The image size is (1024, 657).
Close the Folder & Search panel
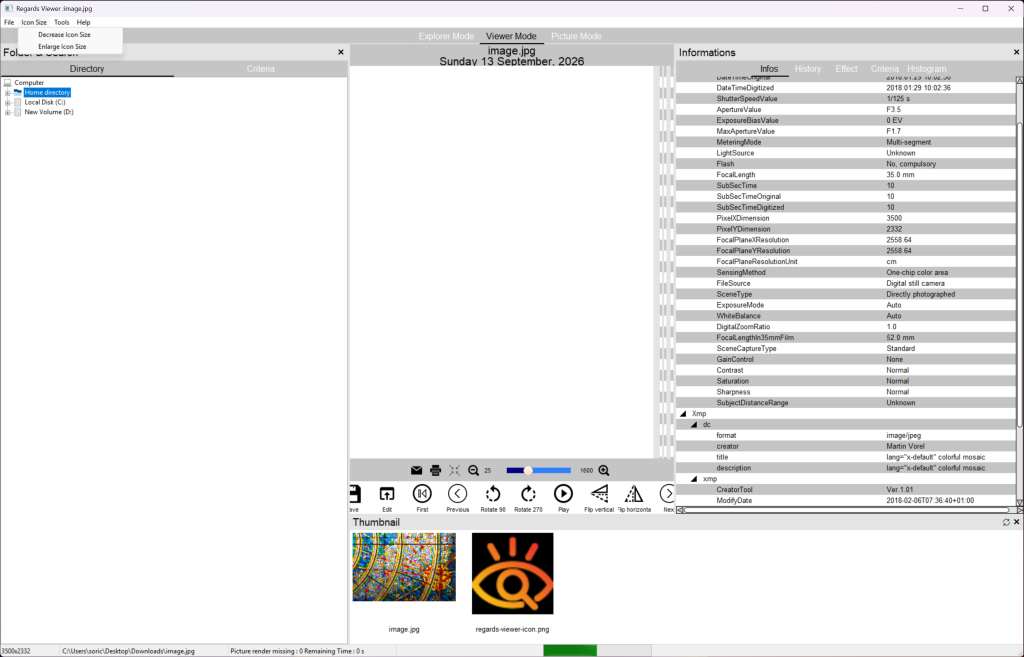pos(340,52)
